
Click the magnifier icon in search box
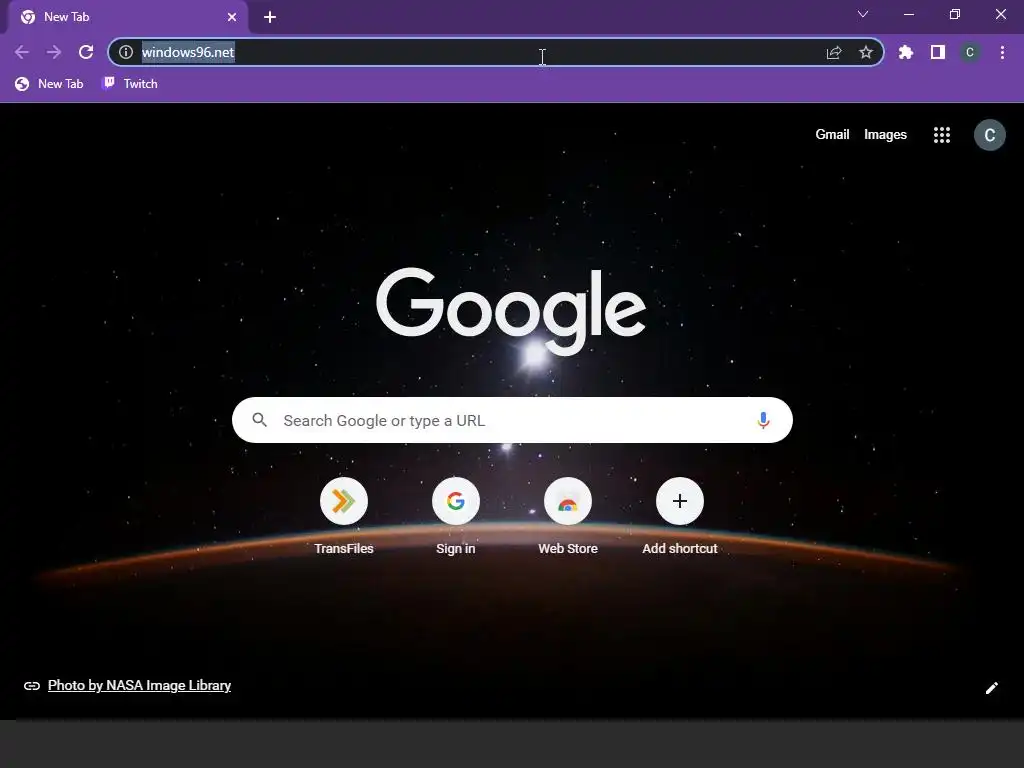pyautogui.click(x=259, y=420)
